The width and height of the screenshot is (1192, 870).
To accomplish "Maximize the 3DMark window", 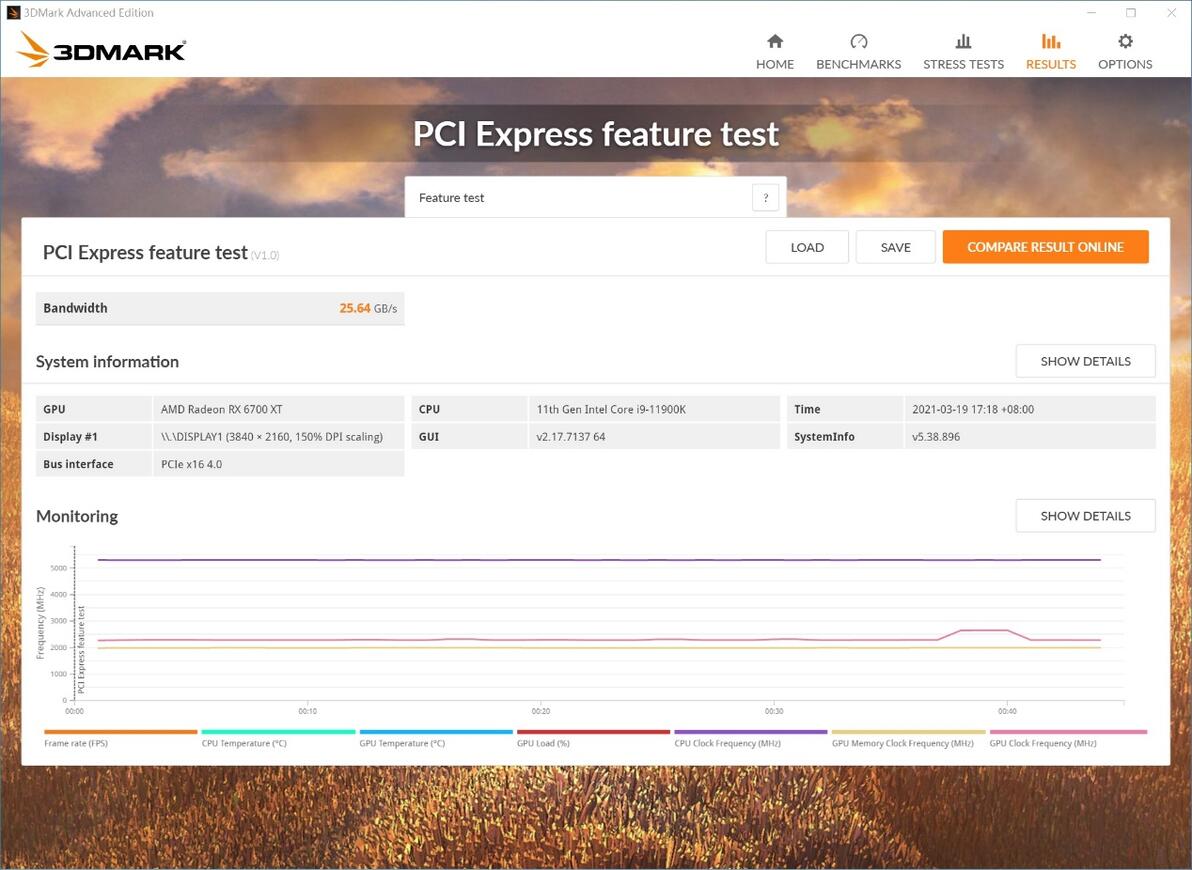I will [x=1131, y=13].
